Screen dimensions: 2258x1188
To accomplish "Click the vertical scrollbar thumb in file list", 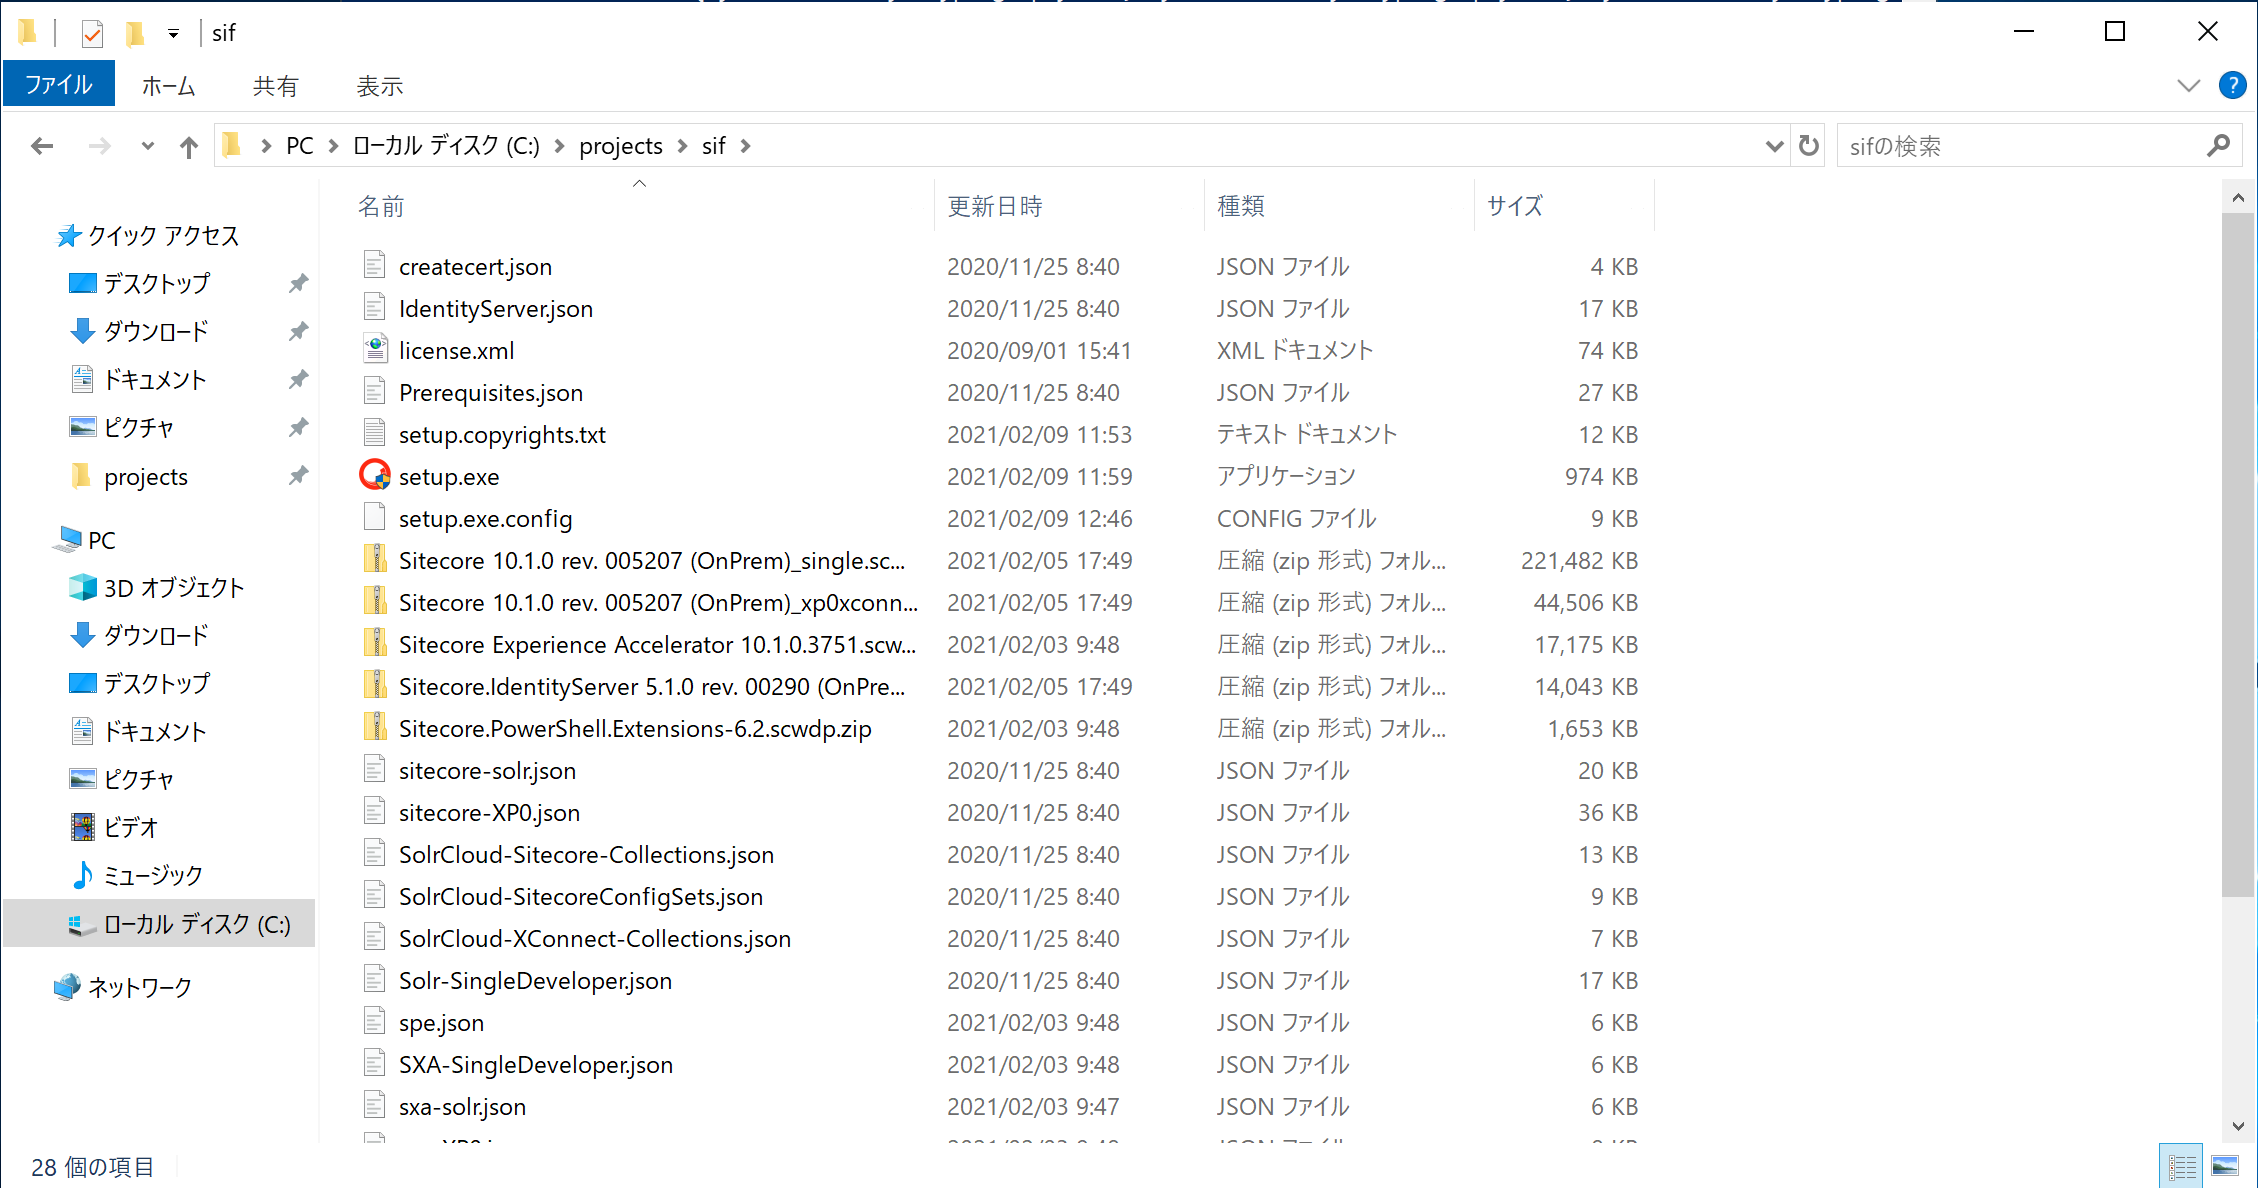I will point(2237,555).
